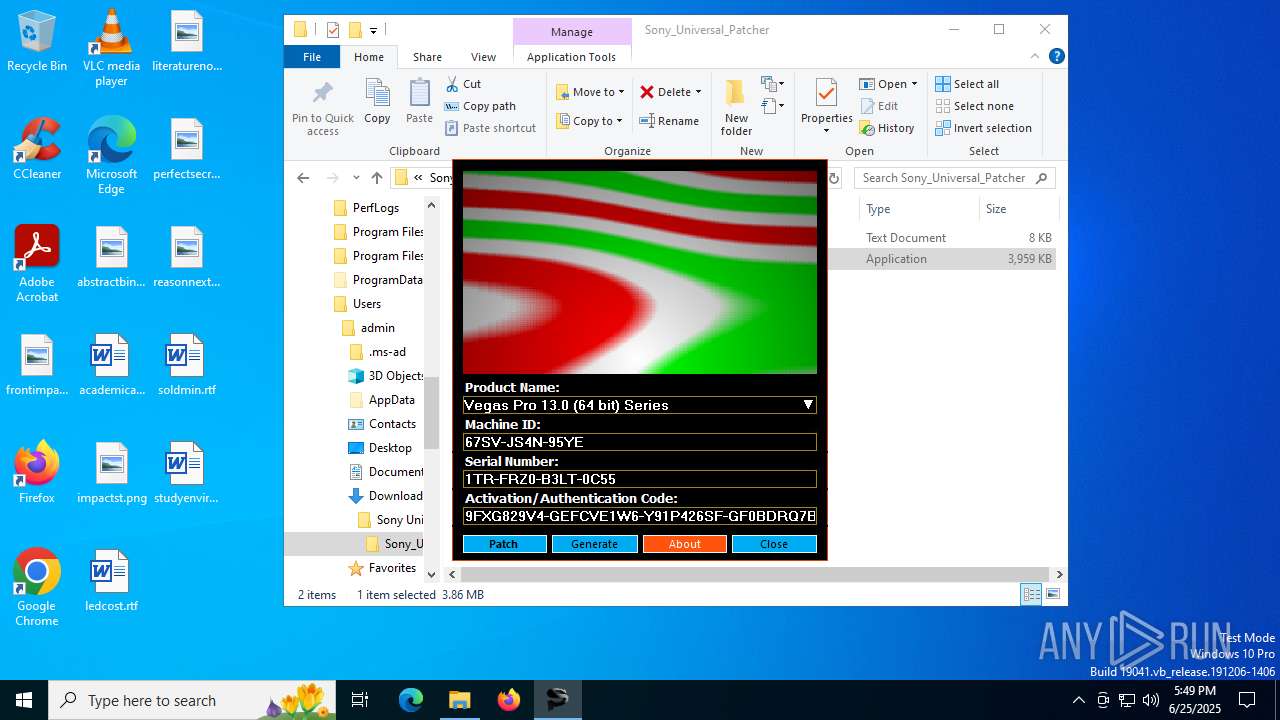Open the Open dropdown in ribbon

(x=888, y=84)
